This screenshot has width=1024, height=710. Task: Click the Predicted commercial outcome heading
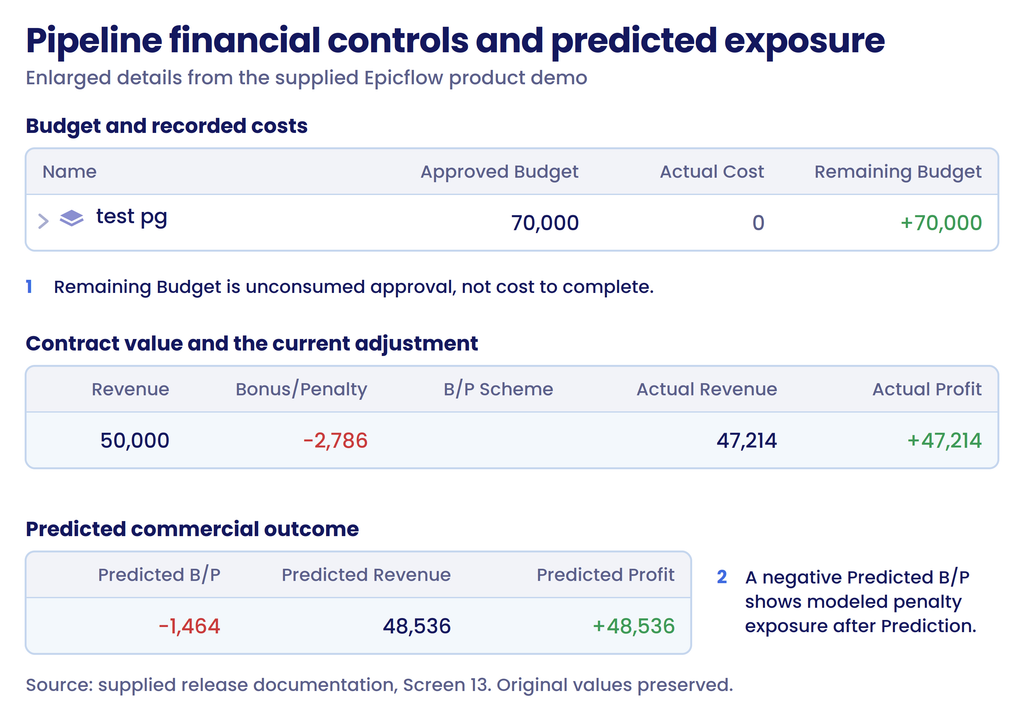(192, 529)
